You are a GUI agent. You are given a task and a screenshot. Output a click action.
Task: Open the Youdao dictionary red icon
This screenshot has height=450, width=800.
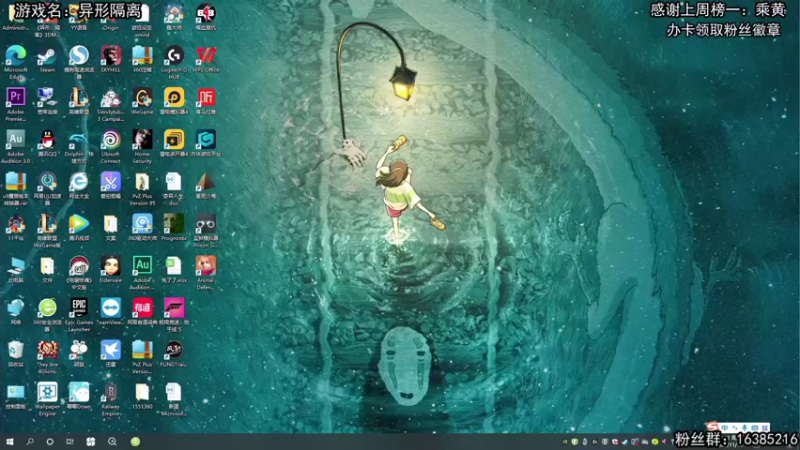142,308
